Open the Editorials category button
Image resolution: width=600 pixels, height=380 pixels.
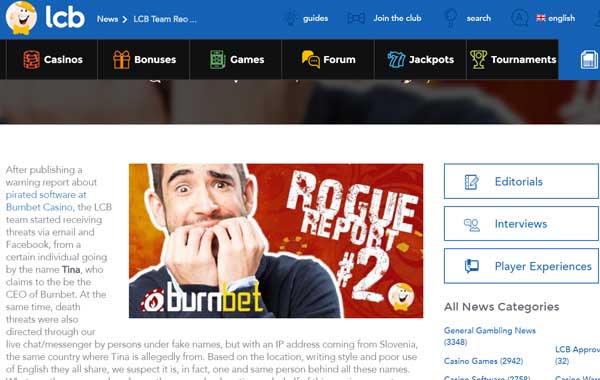[x=521, y=181]
